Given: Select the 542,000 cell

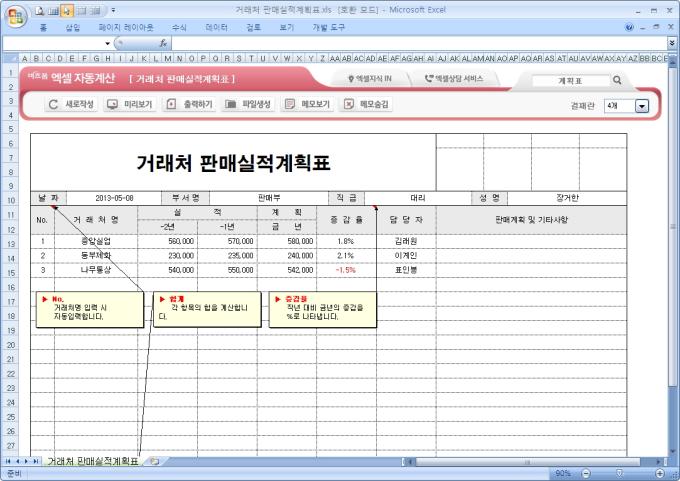Looking at the screenshot, I should point(287,270).
